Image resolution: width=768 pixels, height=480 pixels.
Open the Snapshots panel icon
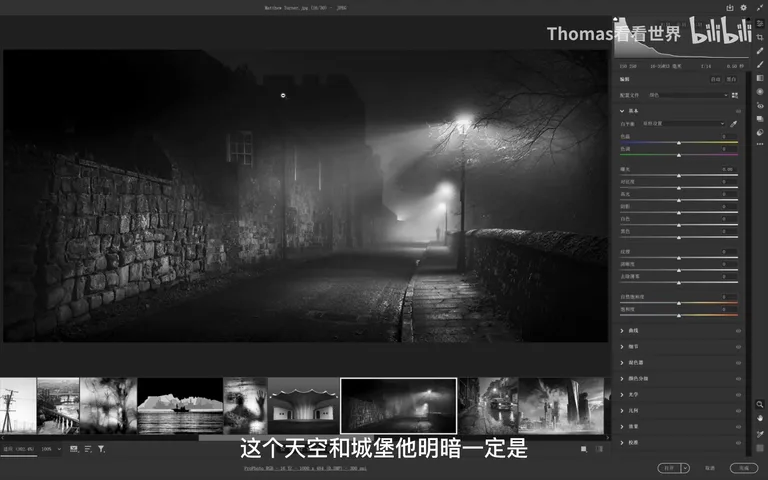(x=760, y=119)
